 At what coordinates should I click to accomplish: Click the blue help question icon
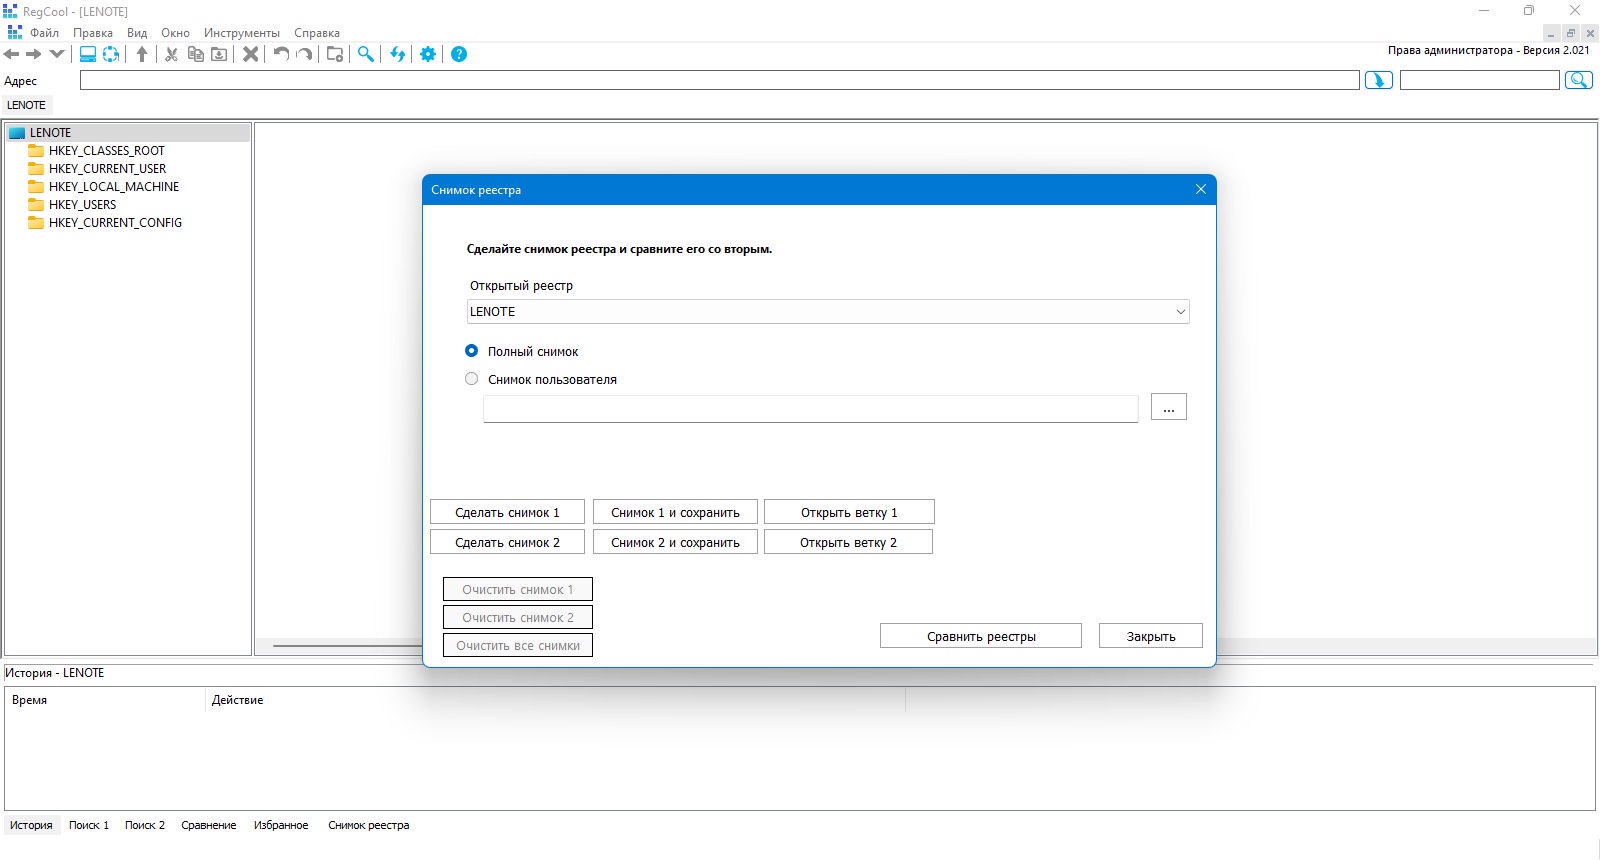click(459, 54)
